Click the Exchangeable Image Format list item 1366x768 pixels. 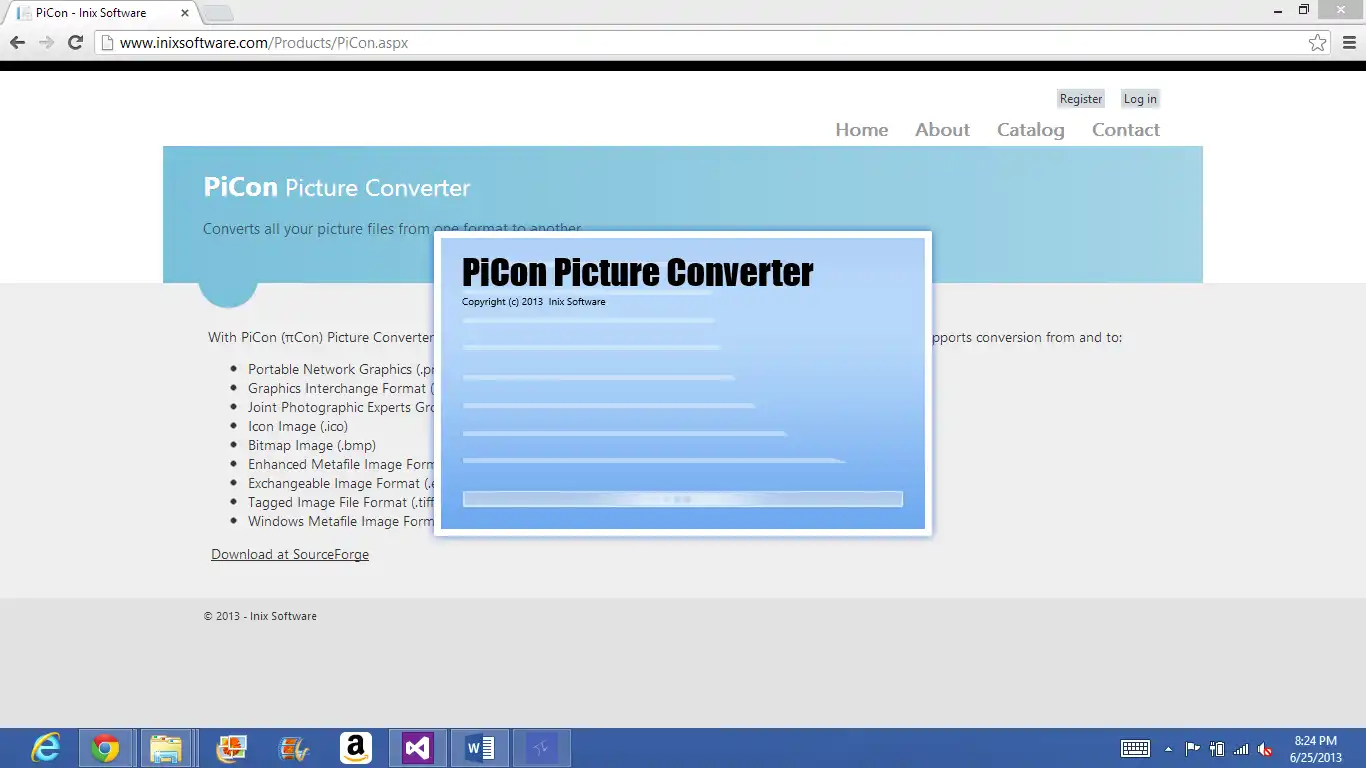point(341,484)
